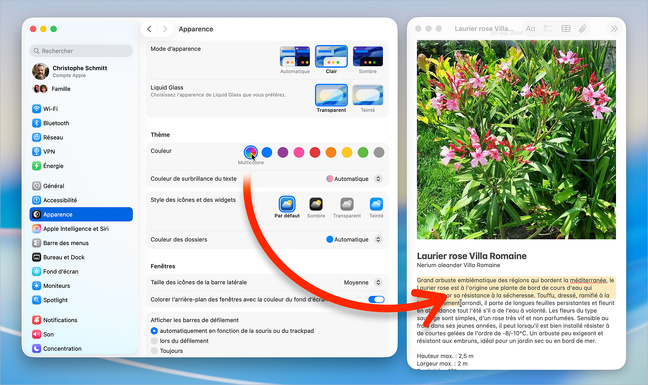
Task: Open sidebar icon size Moyenne dropdown
Action: click(x=362, y=282)
